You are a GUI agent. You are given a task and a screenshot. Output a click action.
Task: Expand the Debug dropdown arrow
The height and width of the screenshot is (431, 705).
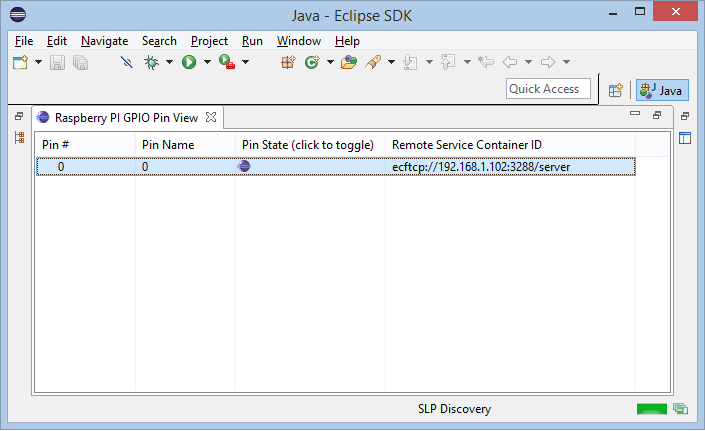170,62
